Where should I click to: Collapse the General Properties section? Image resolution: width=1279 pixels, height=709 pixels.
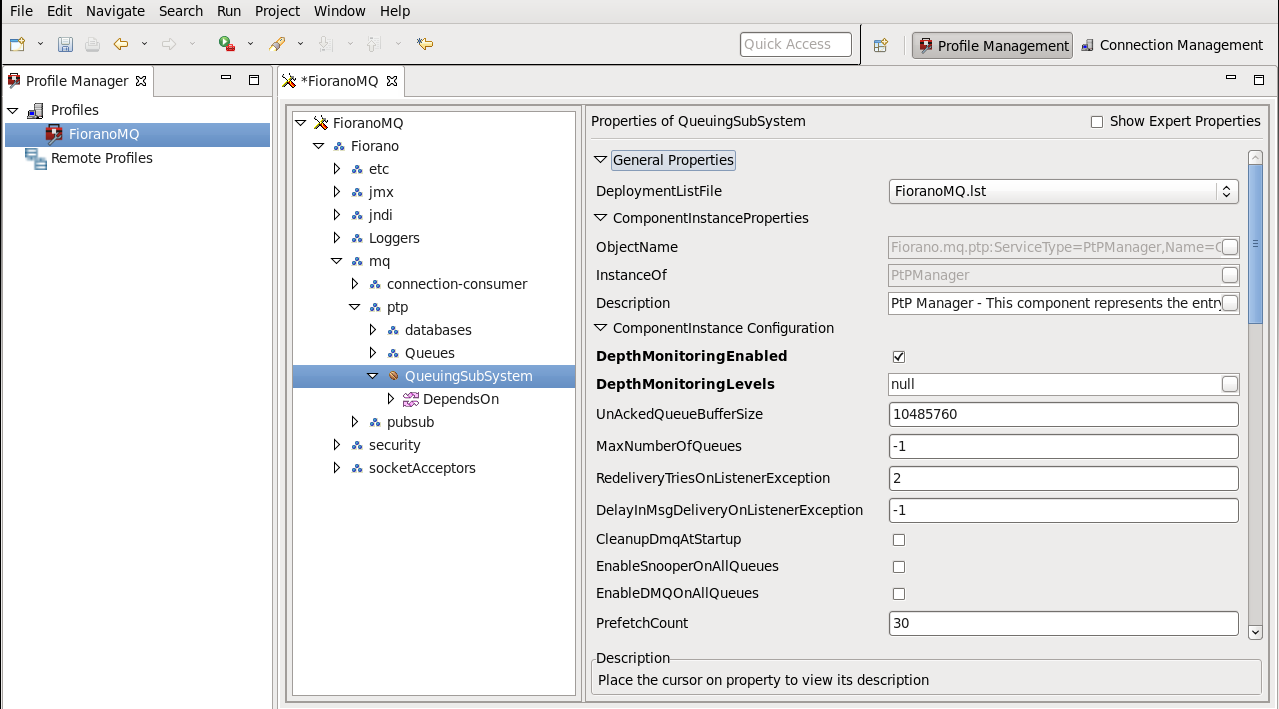click(601, 160)
